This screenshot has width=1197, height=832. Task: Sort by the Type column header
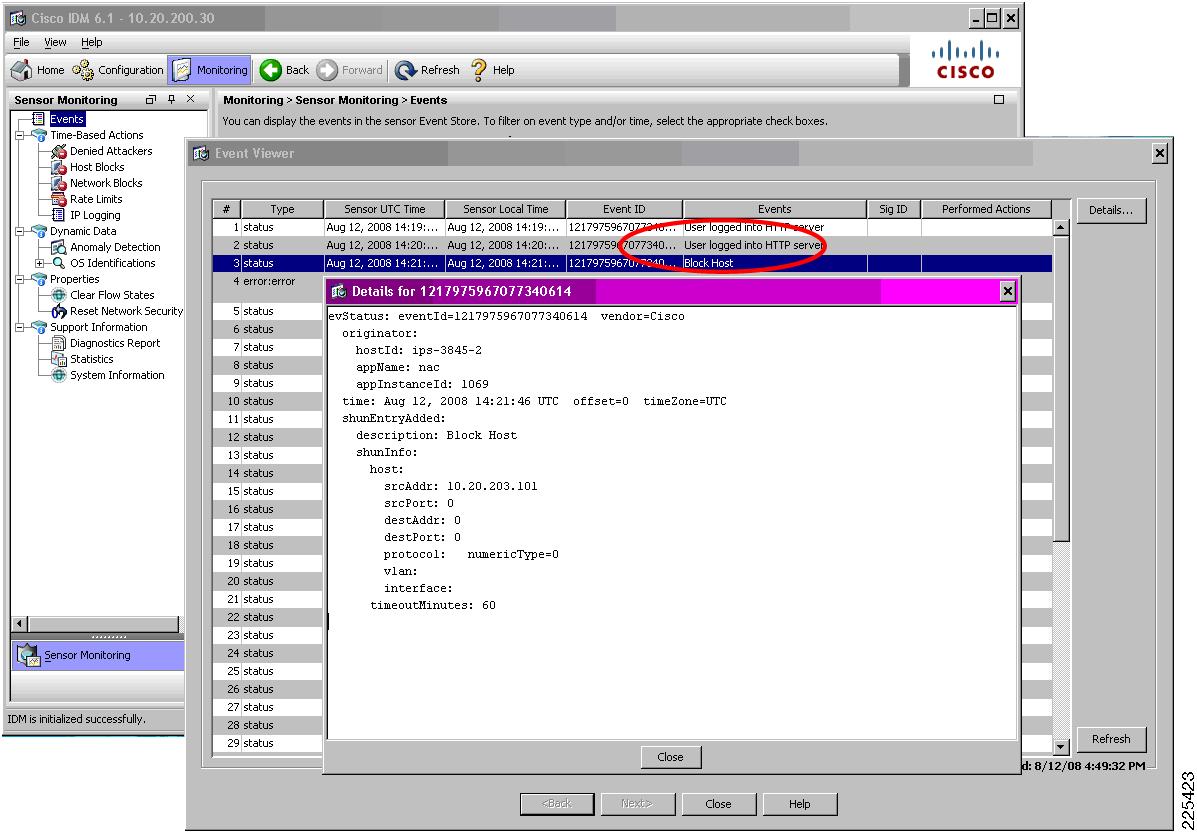point(282,209)
